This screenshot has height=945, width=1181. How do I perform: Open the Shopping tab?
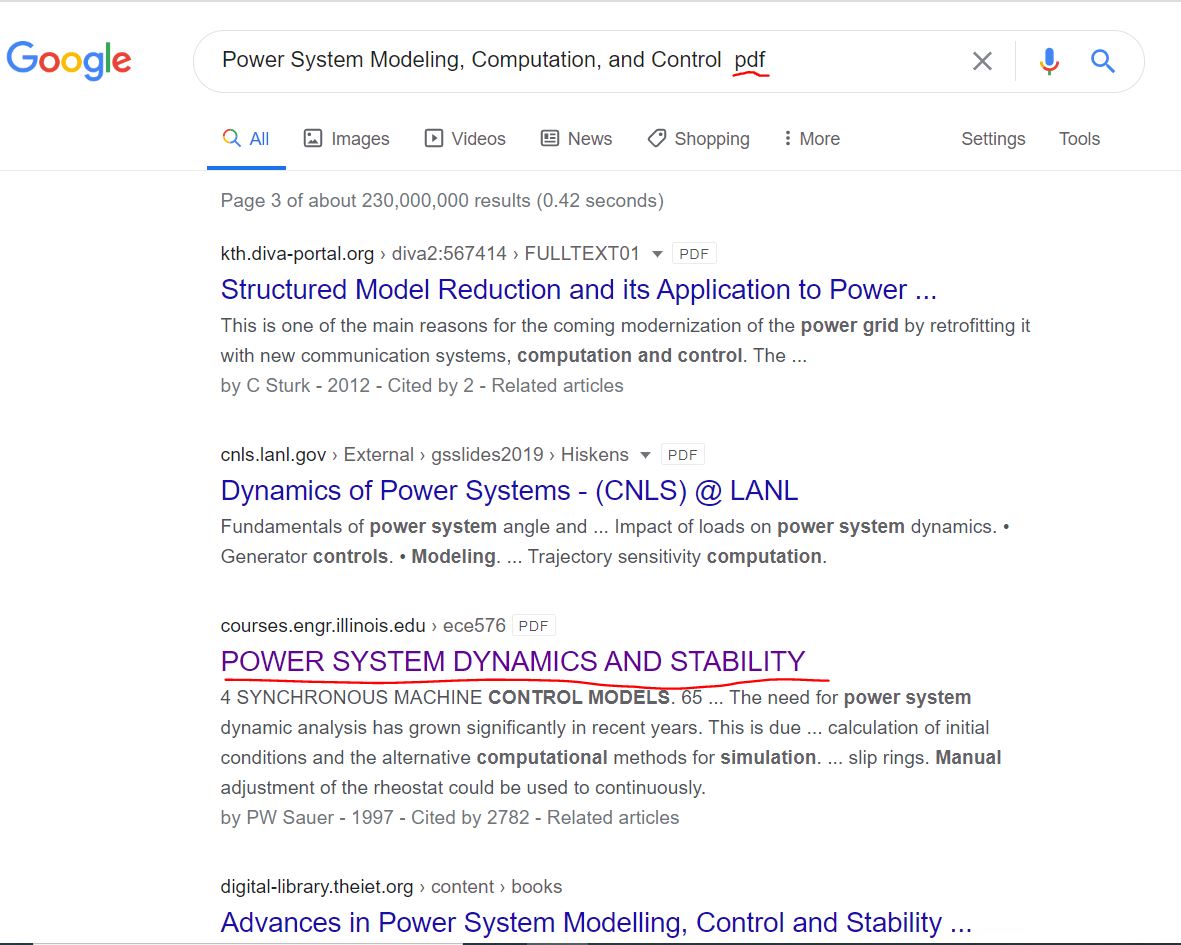pos(699,139)
